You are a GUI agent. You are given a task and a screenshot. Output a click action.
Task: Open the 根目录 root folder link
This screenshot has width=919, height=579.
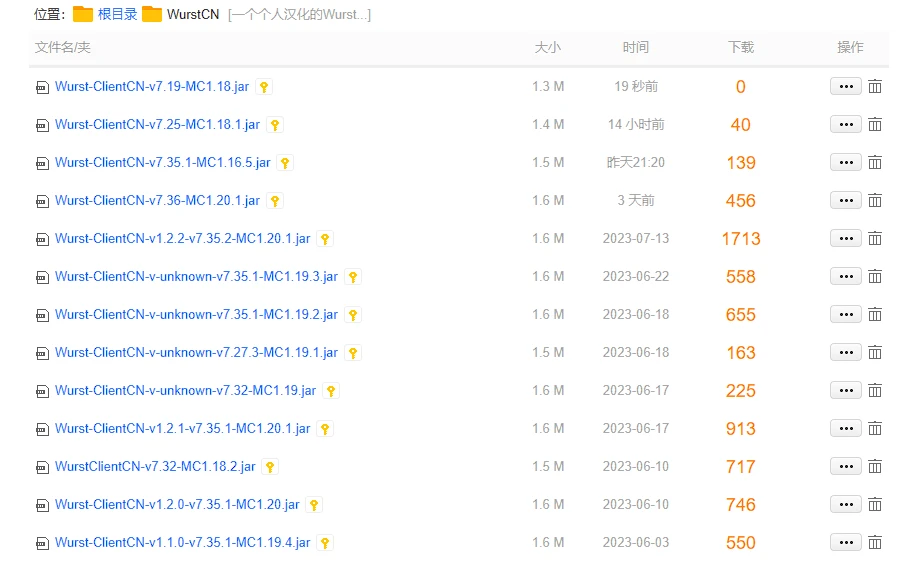pos(117,14)
